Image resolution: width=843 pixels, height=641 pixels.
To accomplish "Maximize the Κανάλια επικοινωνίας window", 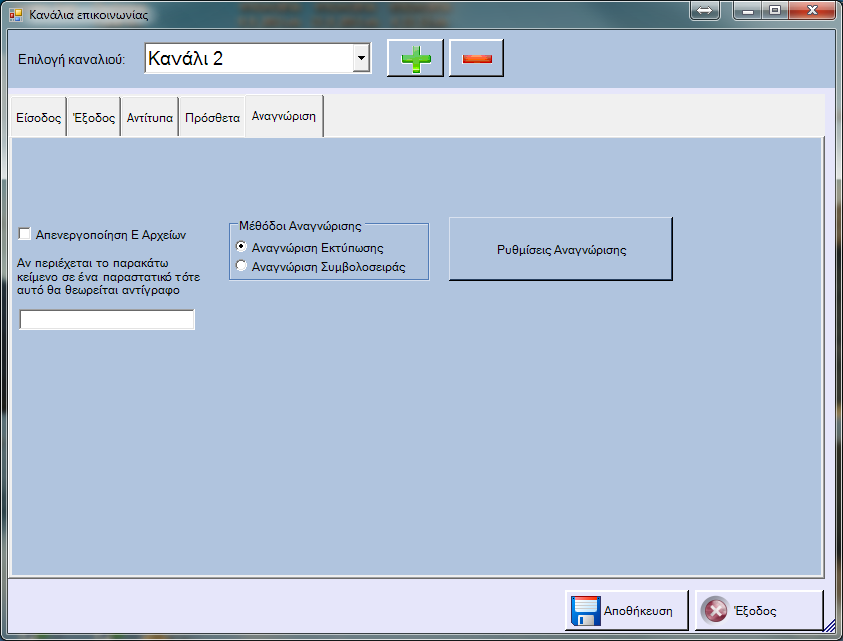I will (x=775, y=10).
